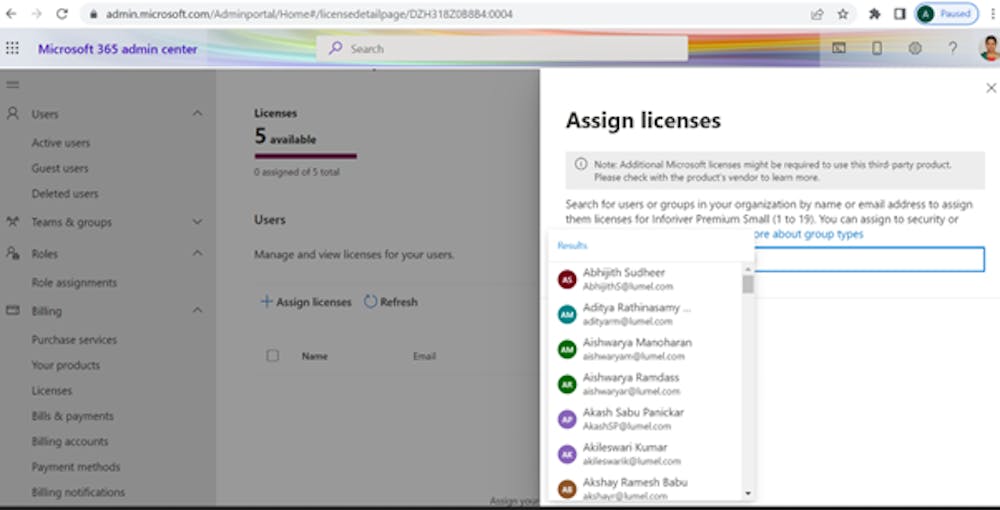The height and width of the screenshot is (510, 1000).
Task: Open browser side panel icon
Action: pyautogui.click(x=900, y=14)
